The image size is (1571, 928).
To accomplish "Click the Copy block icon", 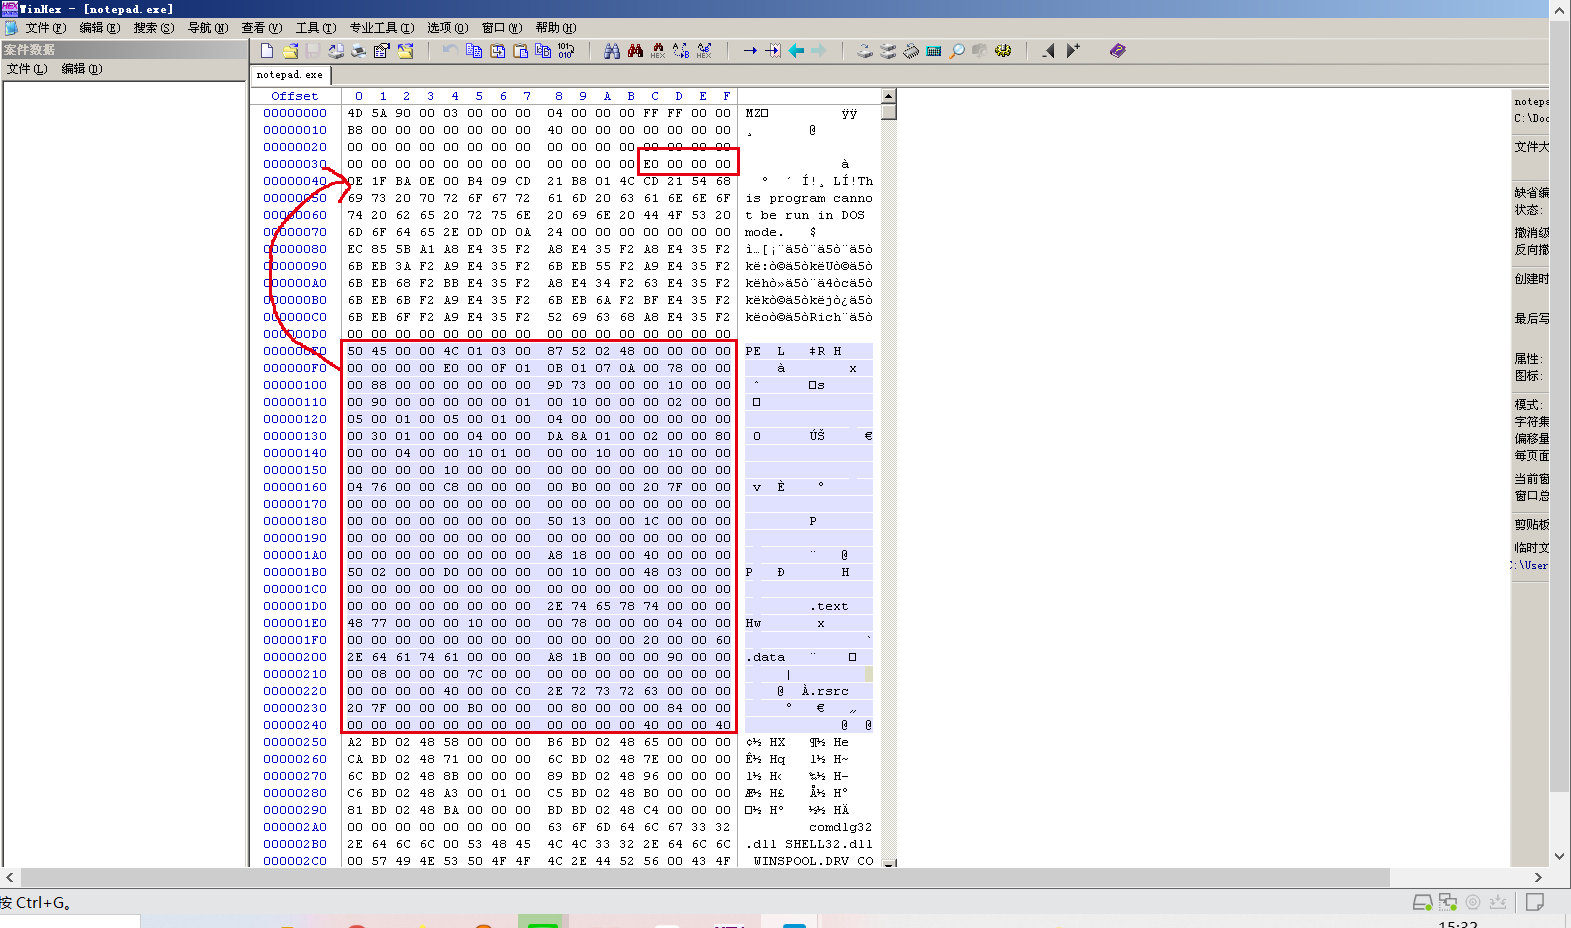I will tap(474, 51).
